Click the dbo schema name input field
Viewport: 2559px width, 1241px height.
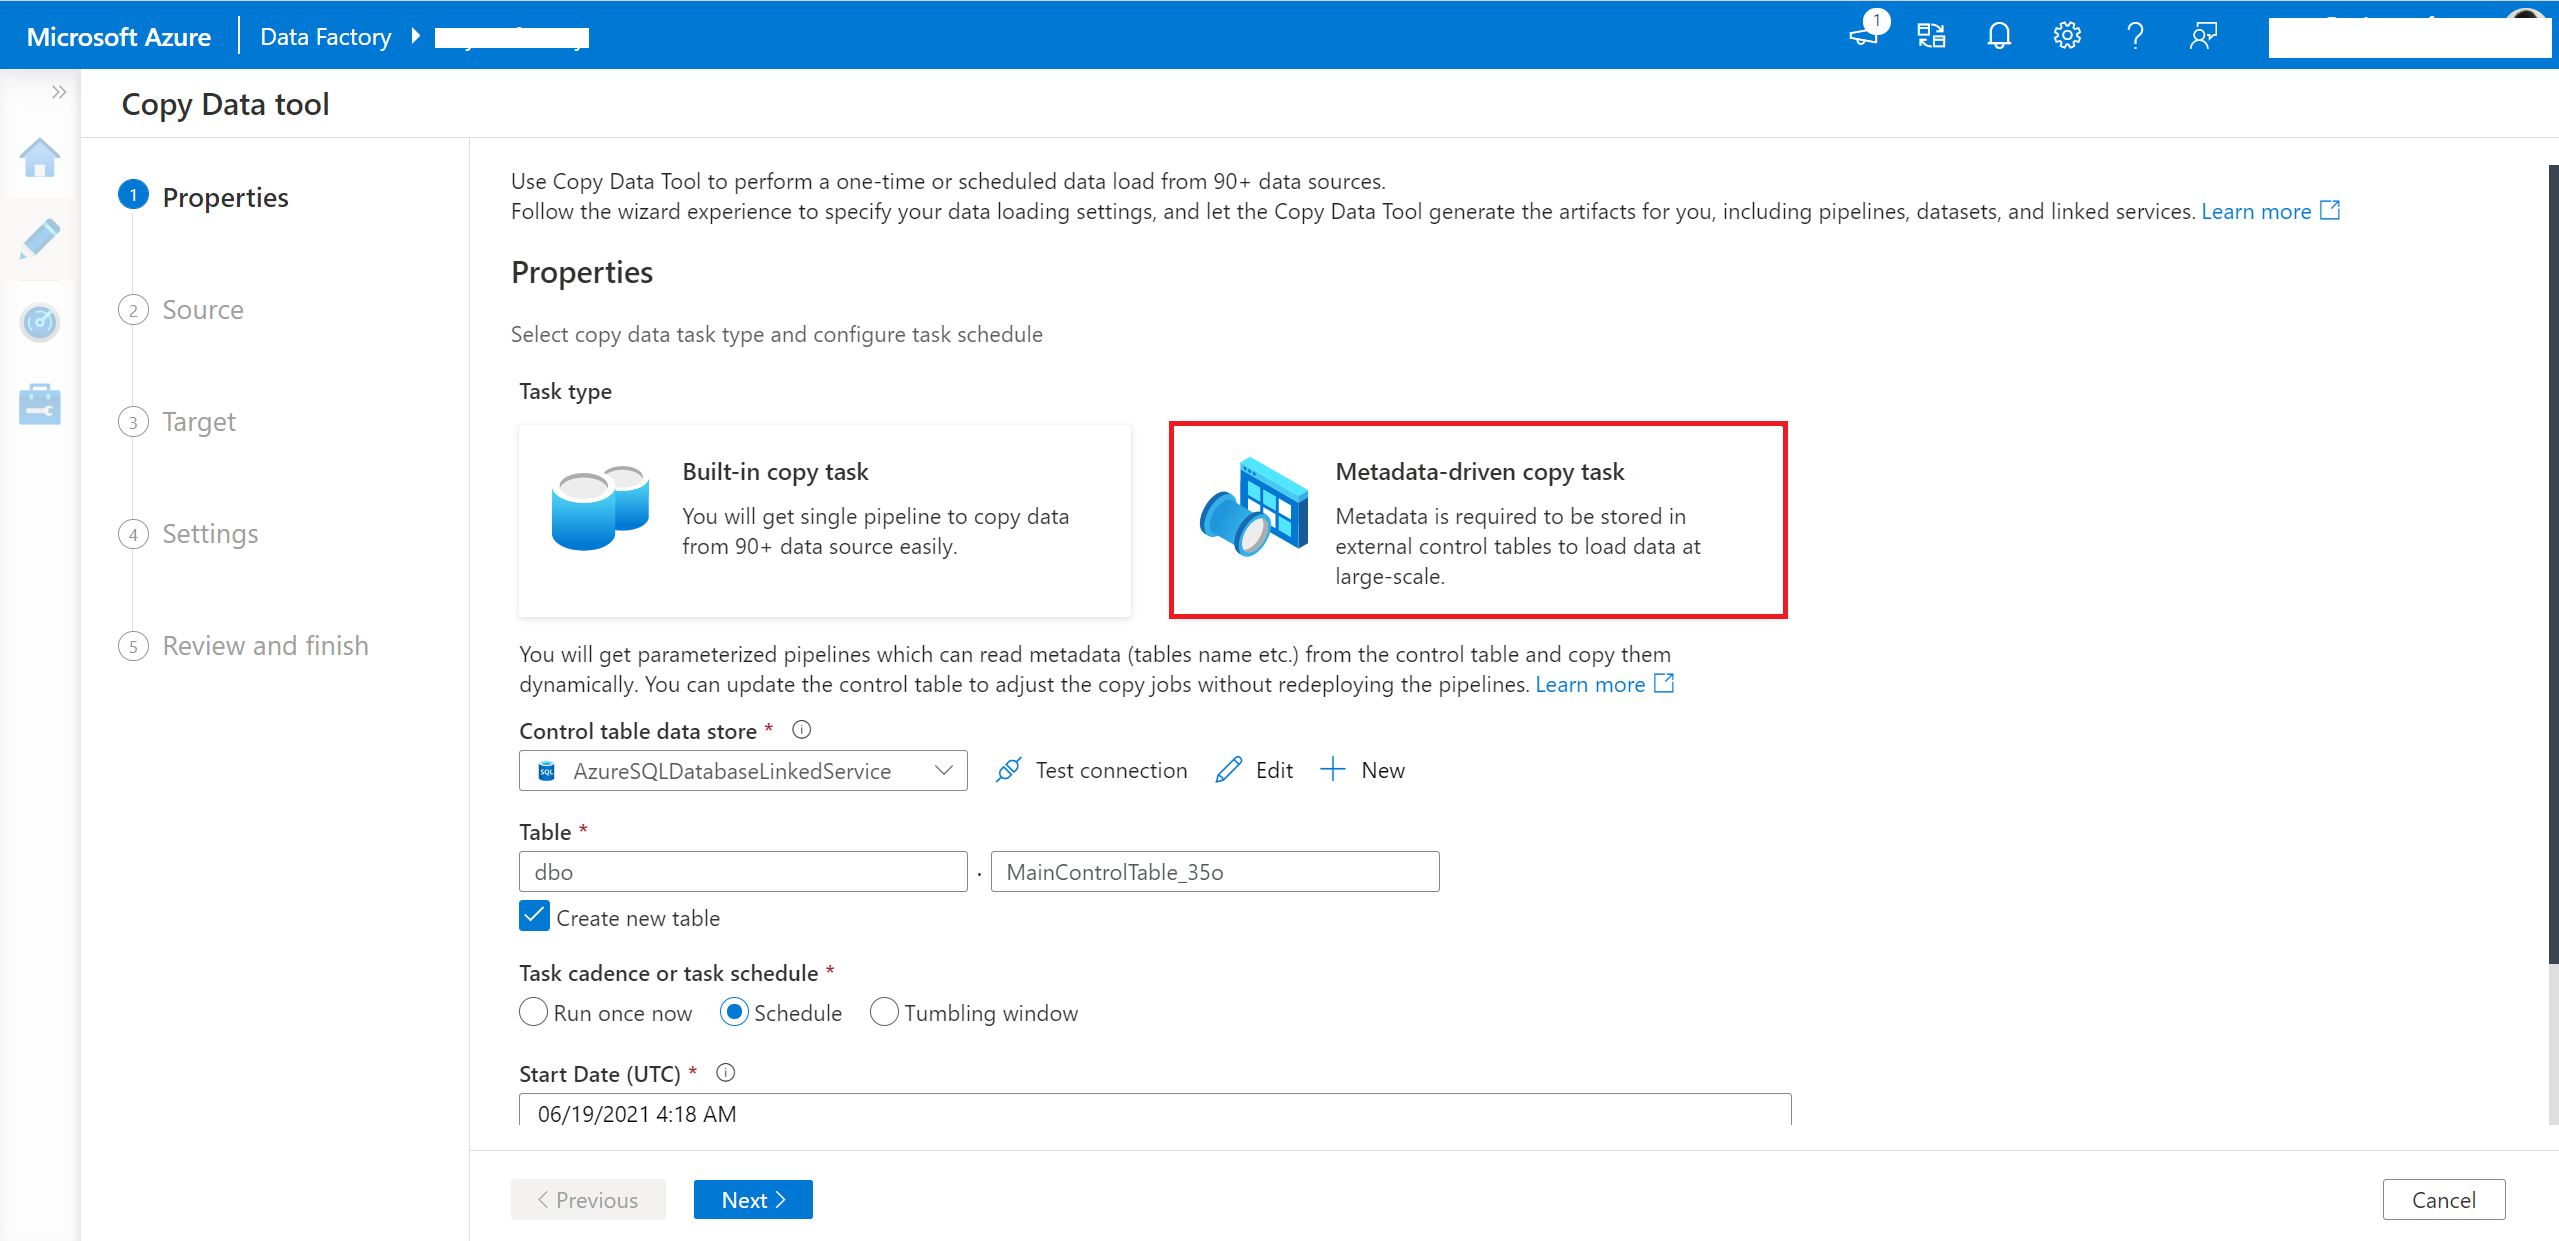point(743,870)
